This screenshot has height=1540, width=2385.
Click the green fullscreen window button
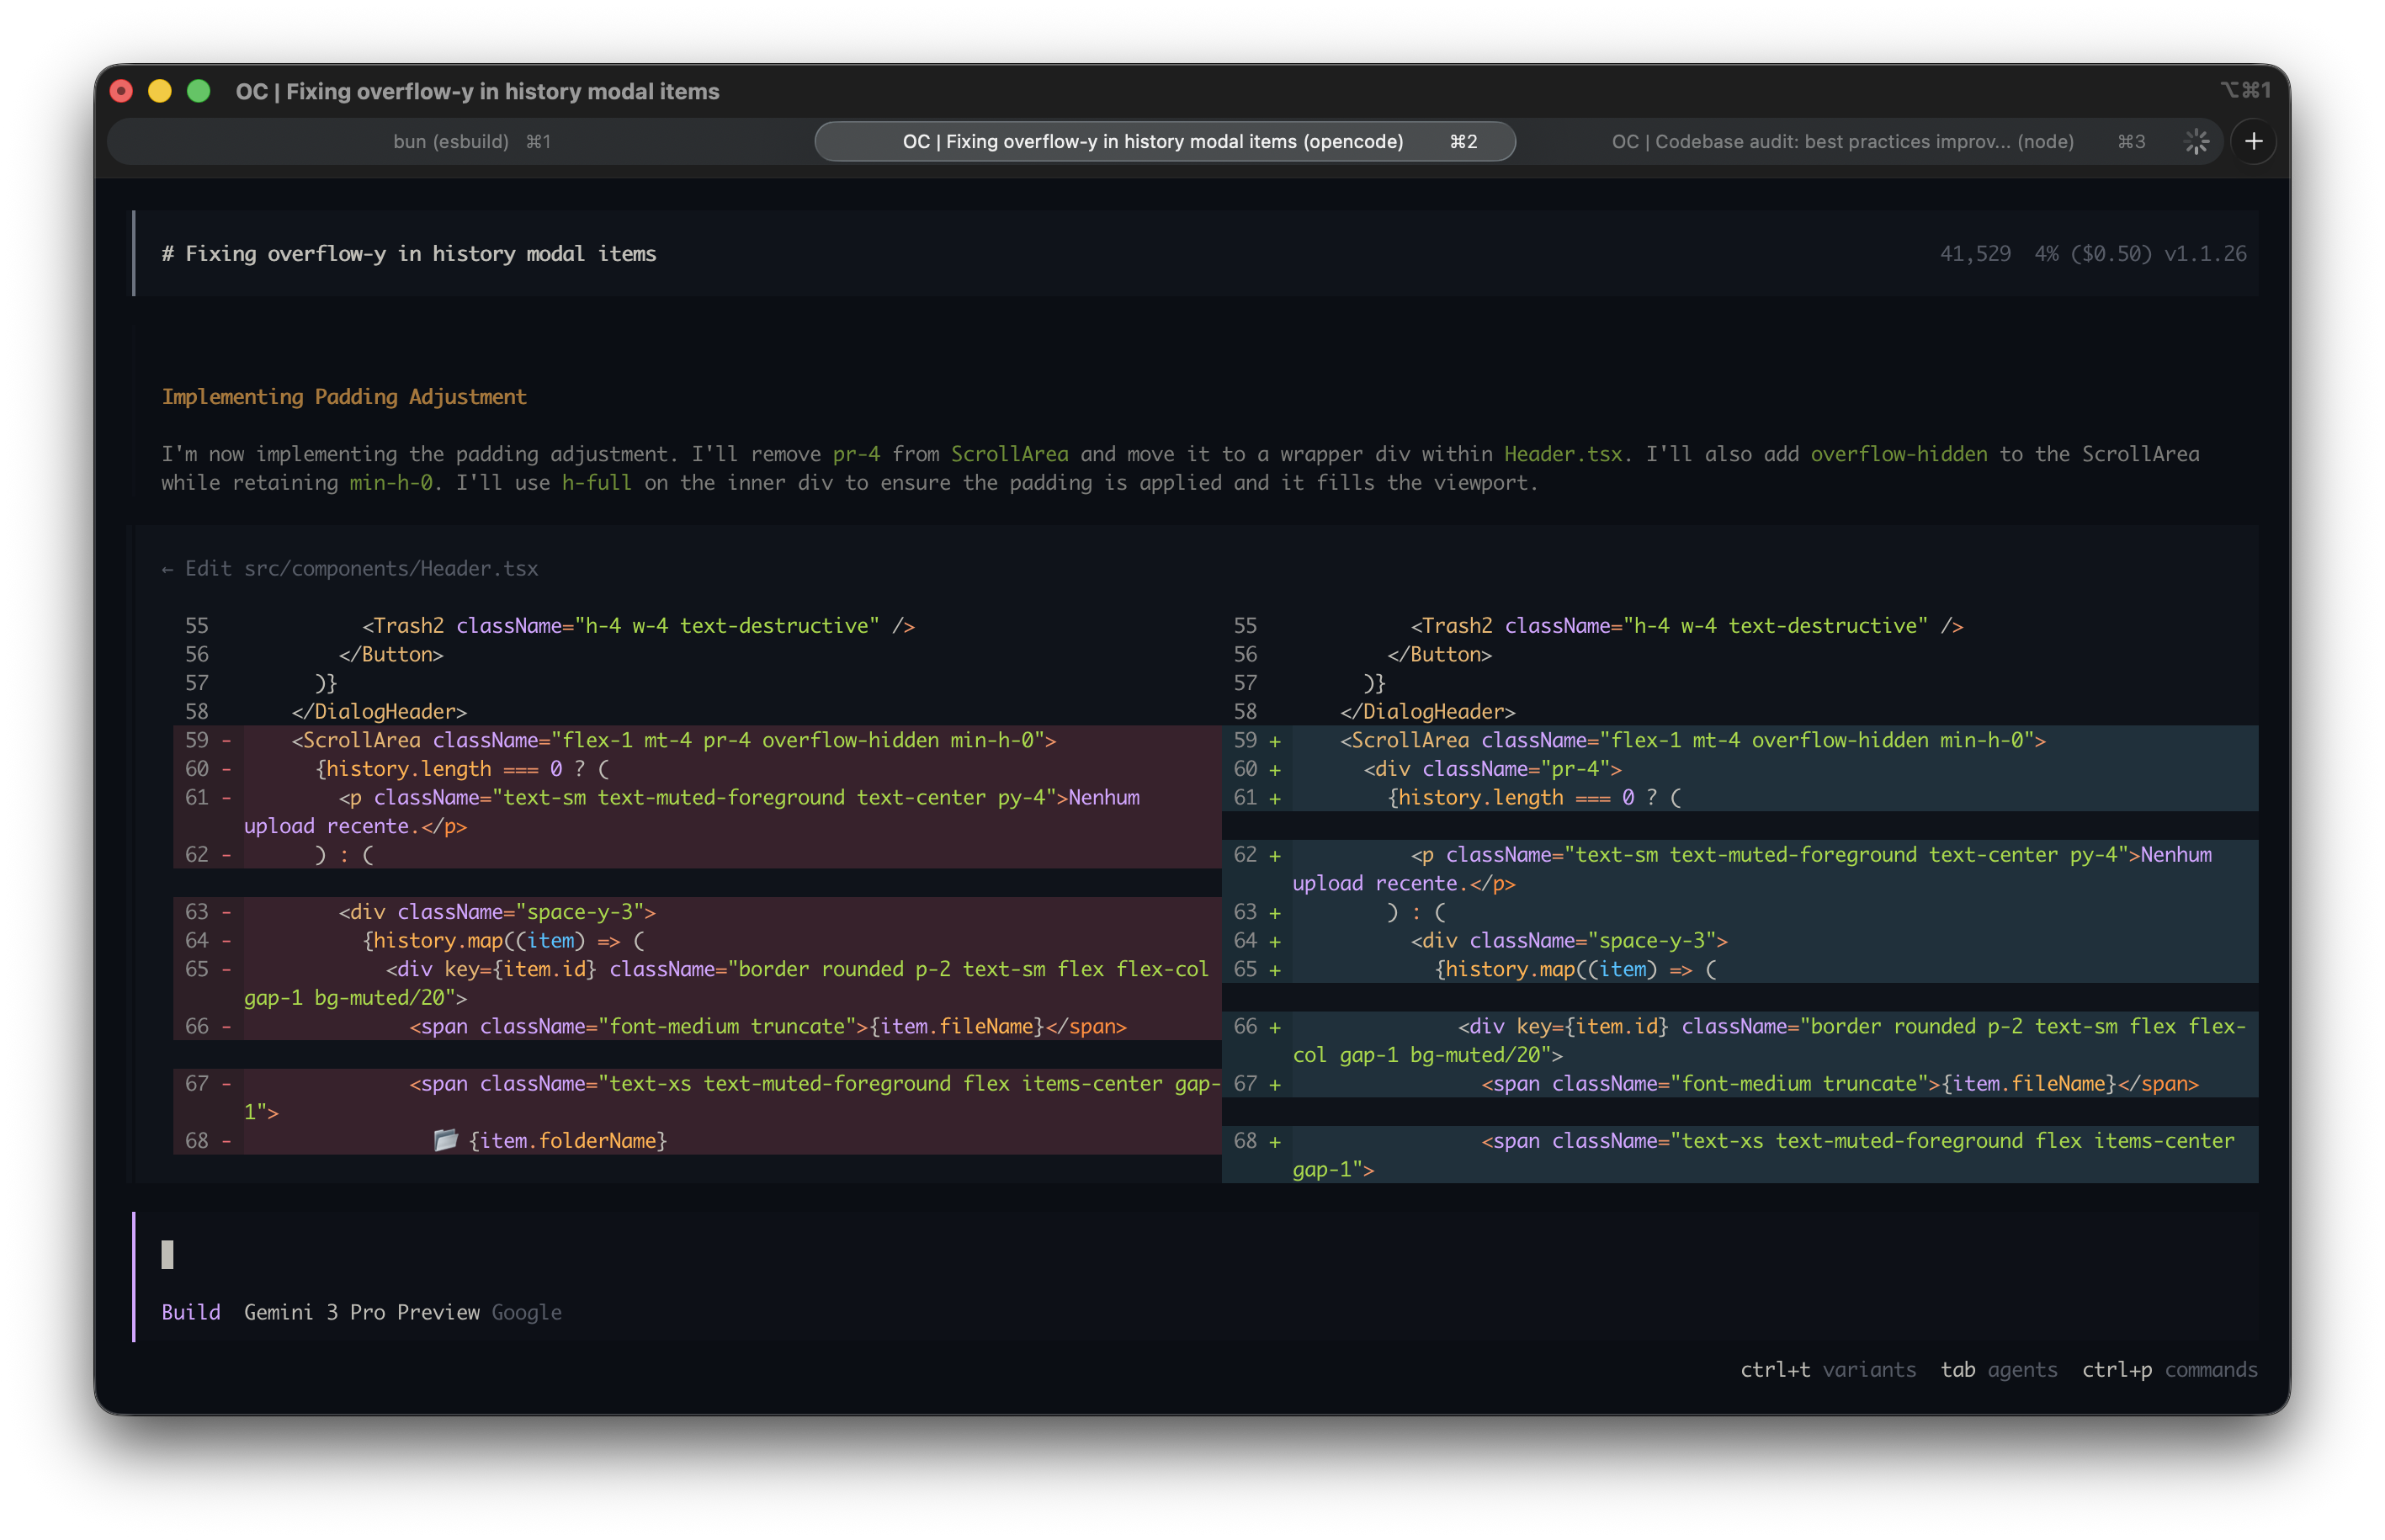(199, 91)
